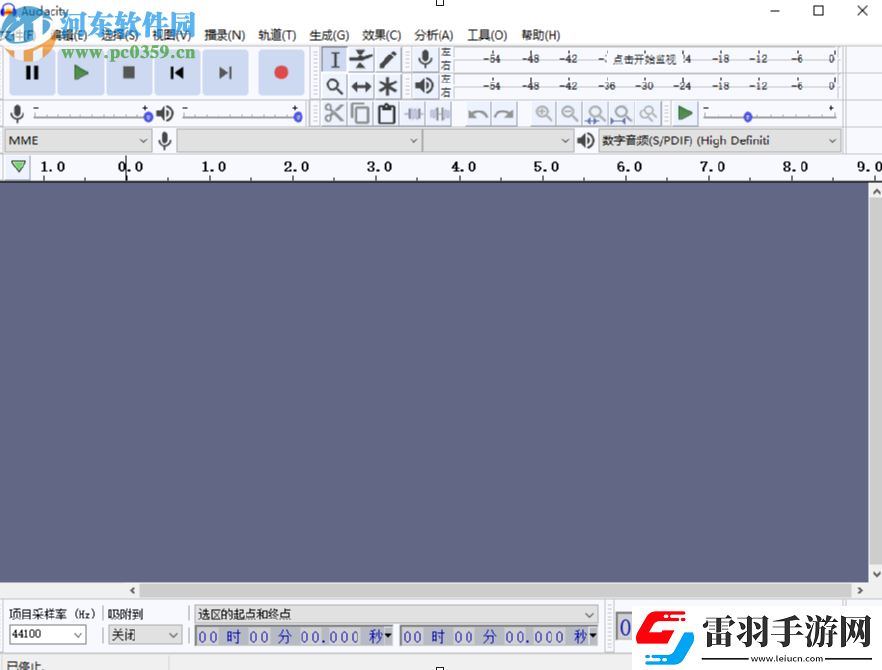Select the Zoom magnifier tool
This screenshot has width=882, height=670.
[x=335, y=87]
